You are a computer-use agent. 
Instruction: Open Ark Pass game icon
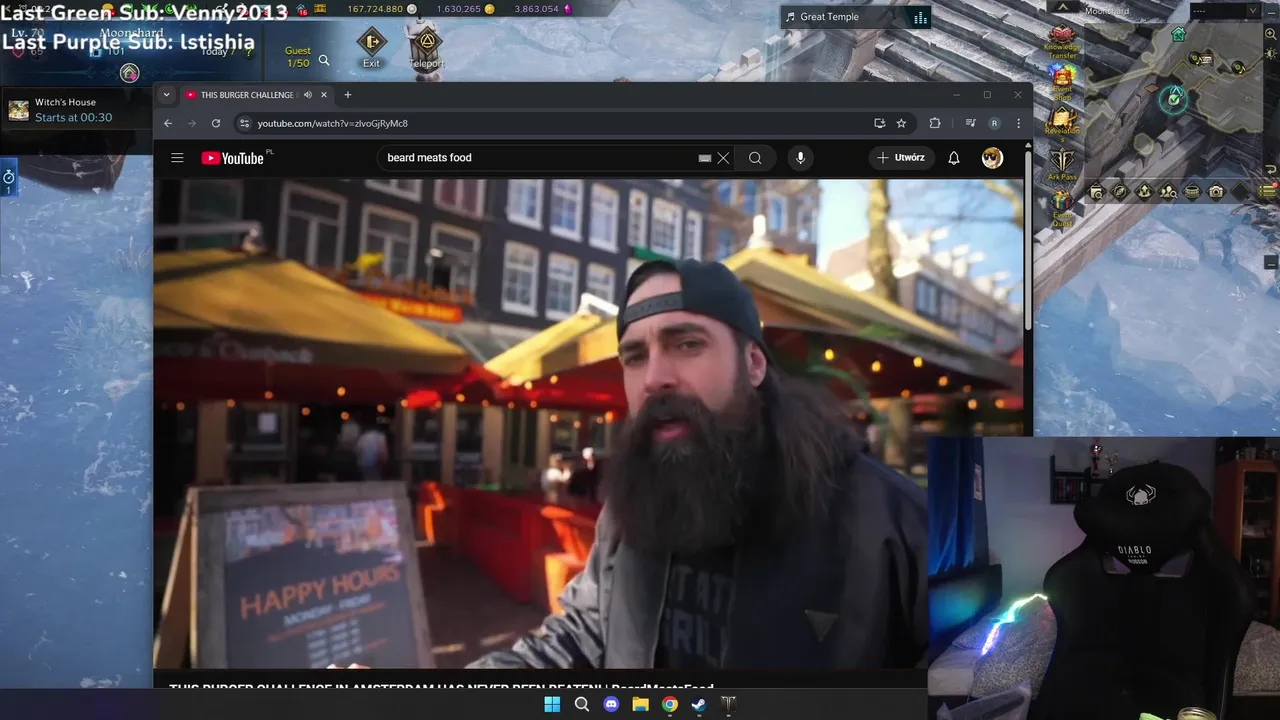pos(1062,163)
